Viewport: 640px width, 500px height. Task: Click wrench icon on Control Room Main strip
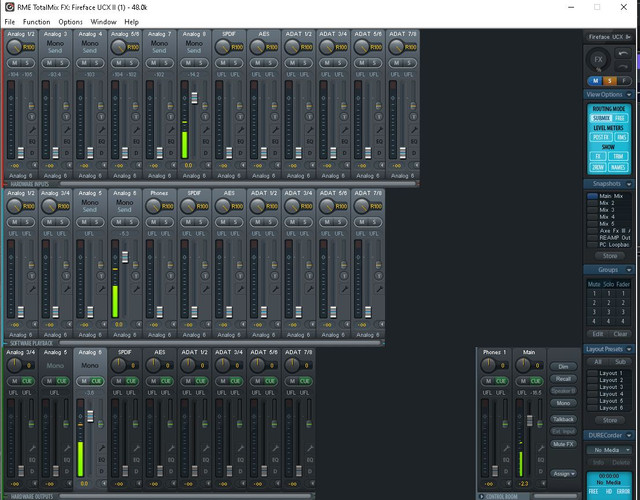[541, 448]
